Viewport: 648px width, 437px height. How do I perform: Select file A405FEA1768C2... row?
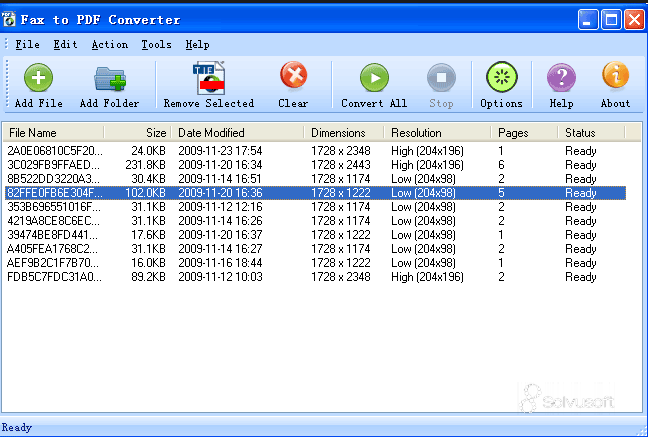pos(315,249)
